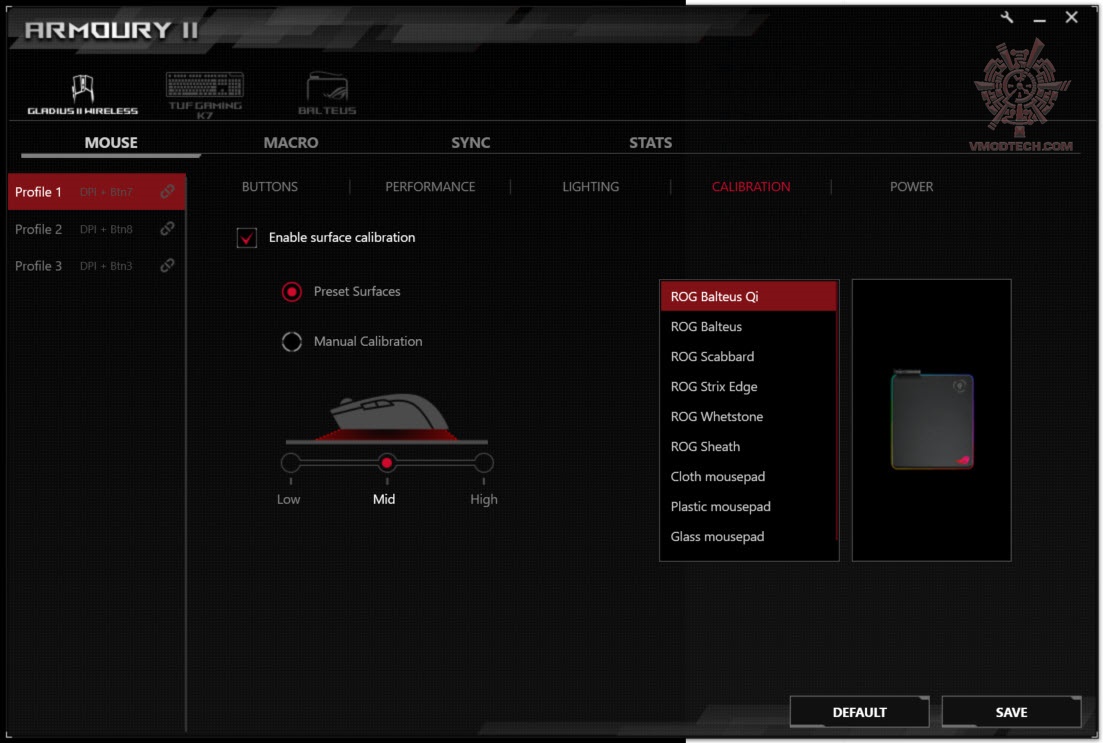
Task: Set lift-off distance slider to Mid
Action: tap(386, 463)
